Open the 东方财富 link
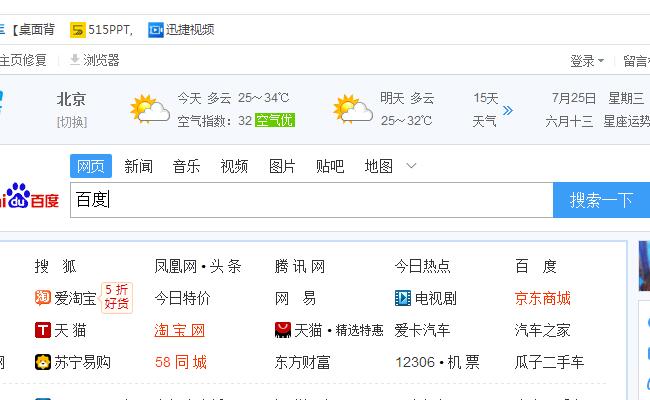This screenshot has width=650, height=400. pyautogui.click(x=302, y=362)
